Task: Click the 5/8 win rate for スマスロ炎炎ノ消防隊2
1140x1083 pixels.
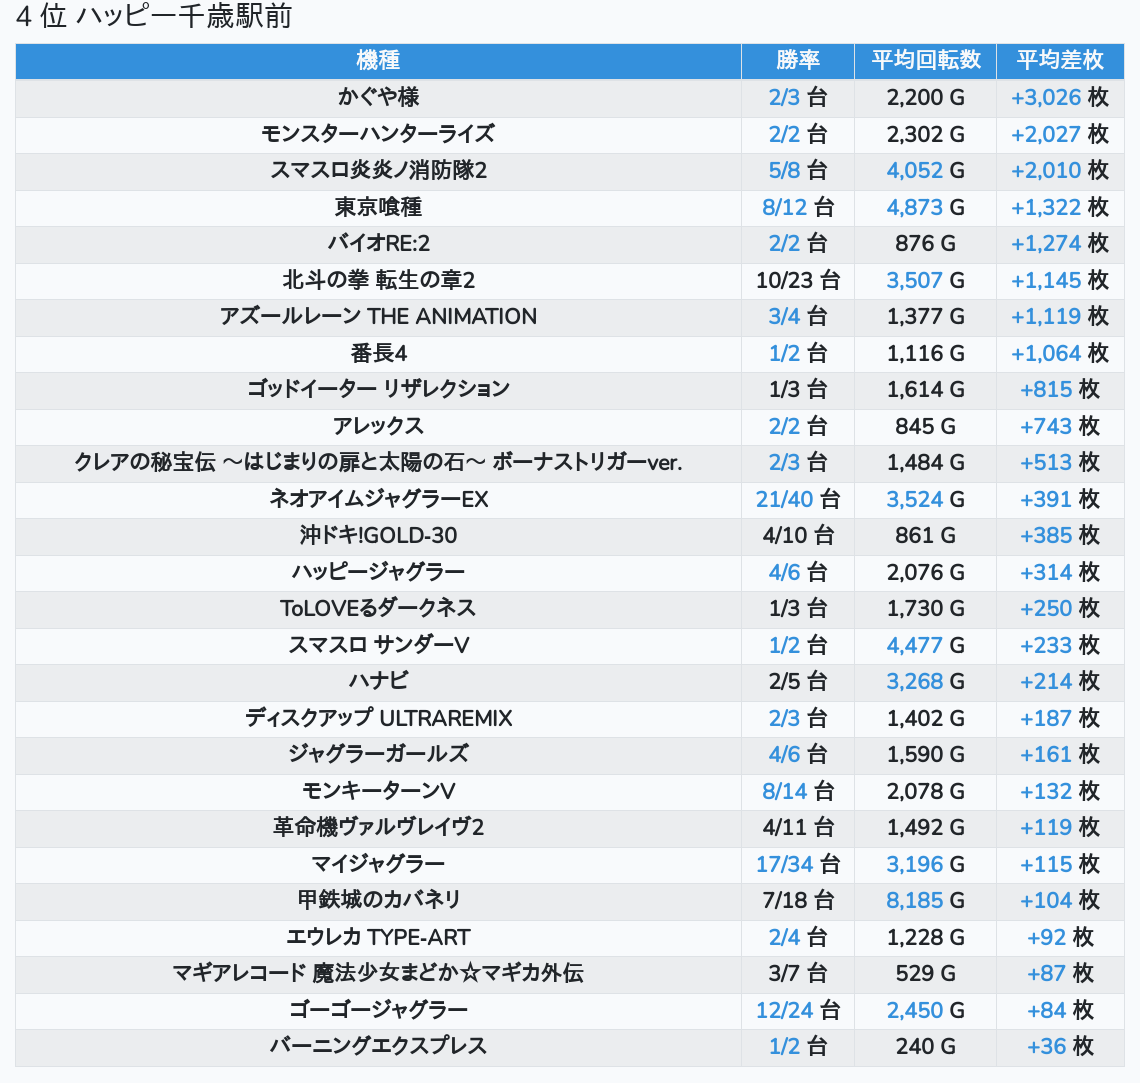Action: pos(784,170)
